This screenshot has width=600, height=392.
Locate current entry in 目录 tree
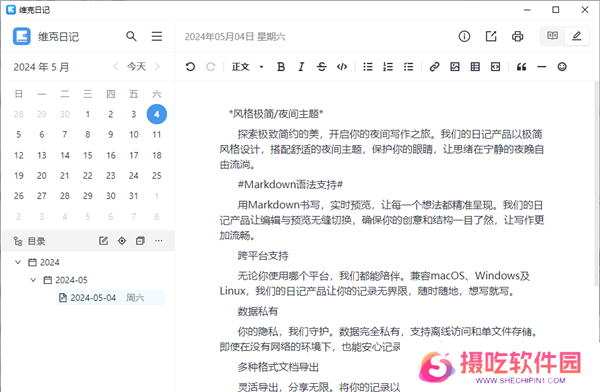[x=122, y=241]
